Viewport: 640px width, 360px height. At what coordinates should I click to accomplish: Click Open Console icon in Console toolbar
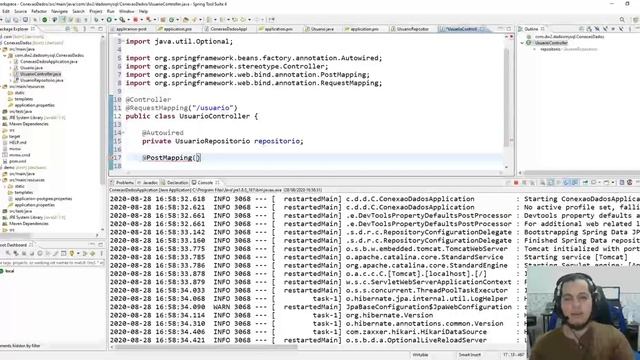pos(606,182)
